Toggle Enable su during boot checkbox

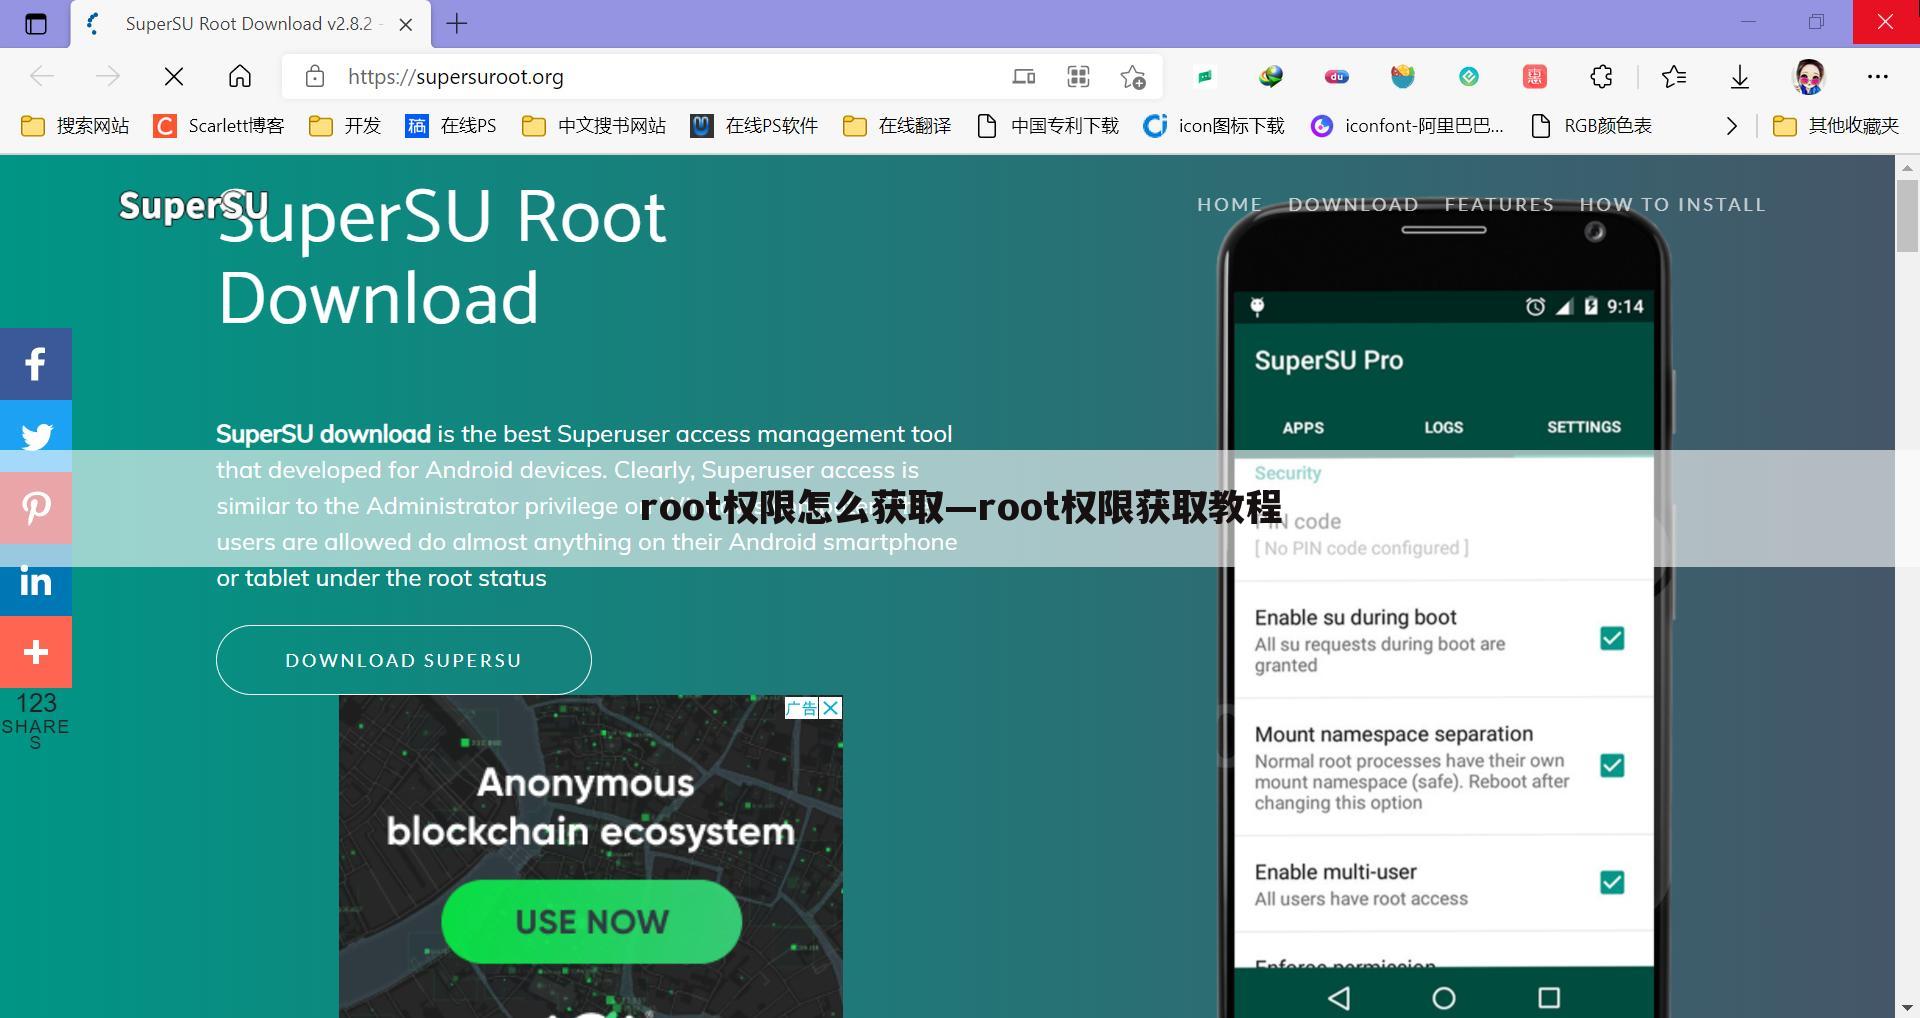pyautogui.click(x=1612, y=638)
